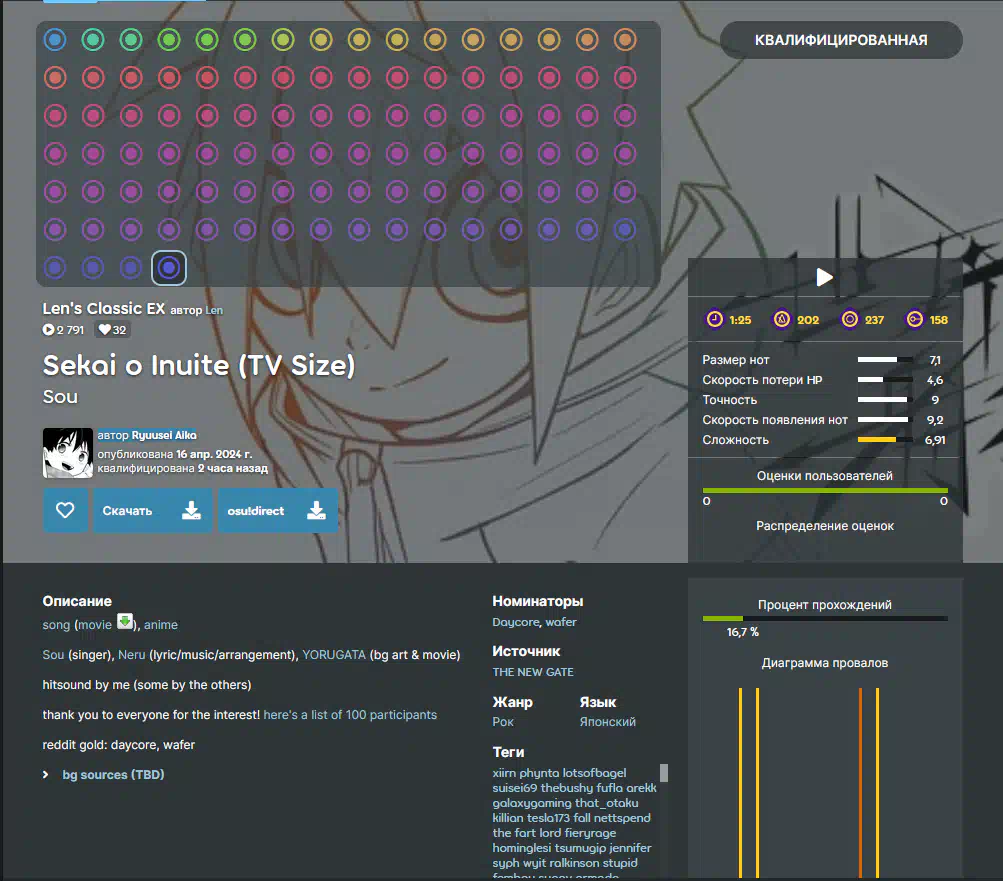
Task: Open nominator Daycore's profile
Action: (516, 622)
